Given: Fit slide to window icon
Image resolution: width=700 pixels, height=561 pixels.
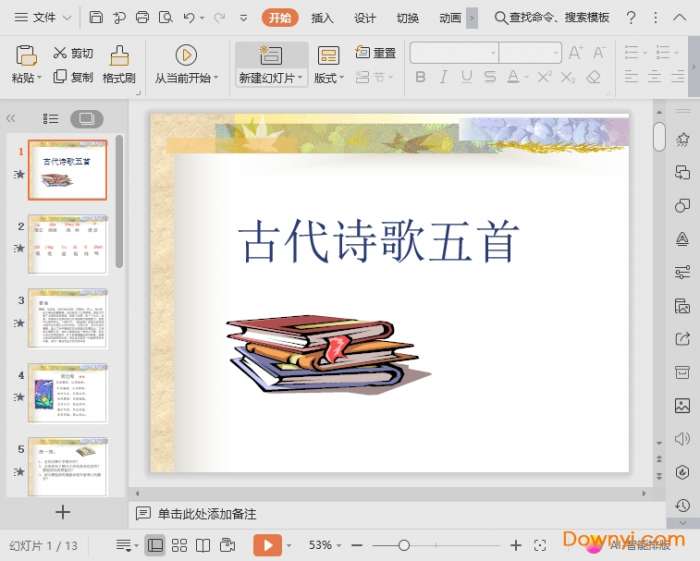Looking at the screenshot, I should coord(540,545).
